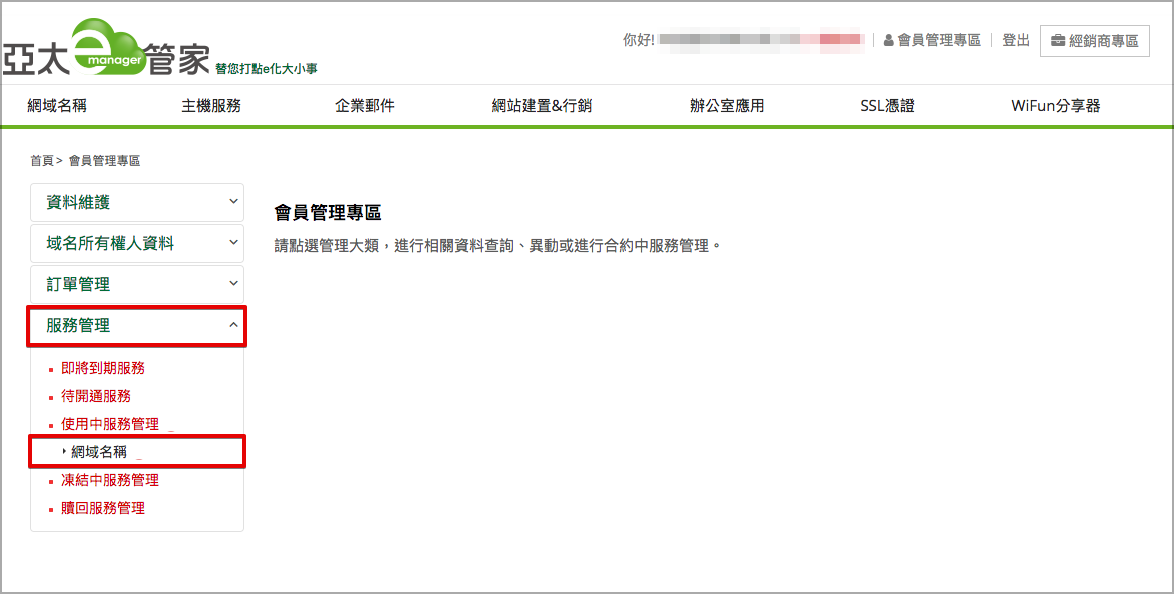Expand the 域名所有權人資料 chevron
The height and width of the screenshot is (594, 1174).
coord(233,243)
